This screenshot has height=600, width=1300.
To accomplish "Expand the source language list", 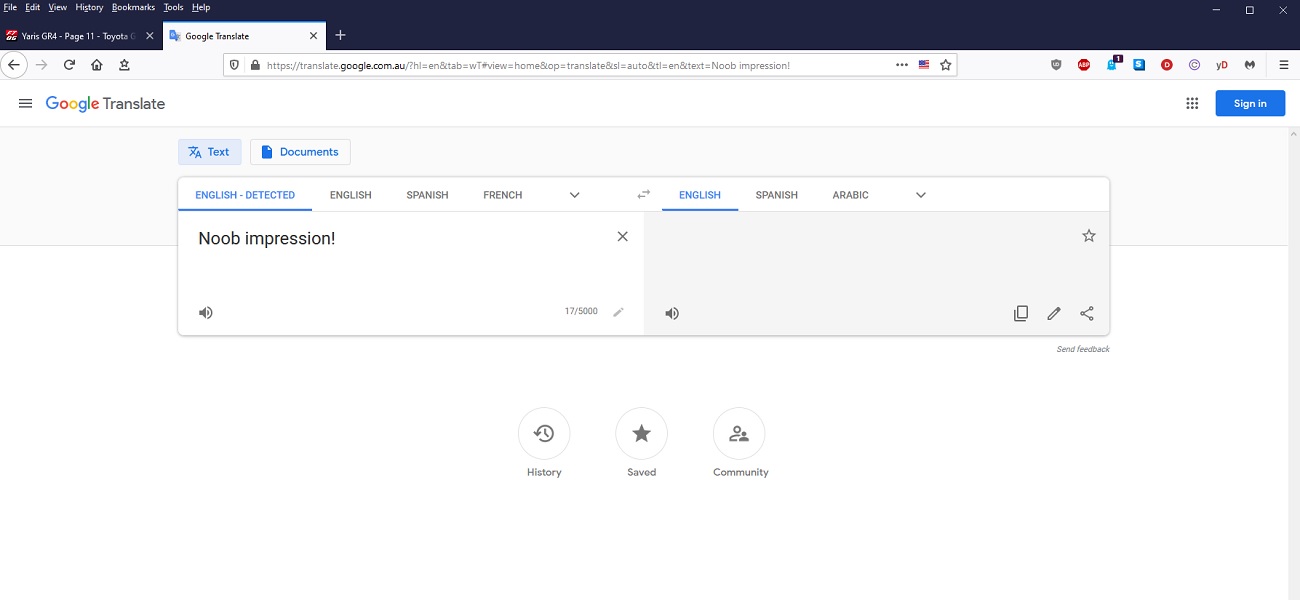I will pyautogui.click(x=574, y=195).
